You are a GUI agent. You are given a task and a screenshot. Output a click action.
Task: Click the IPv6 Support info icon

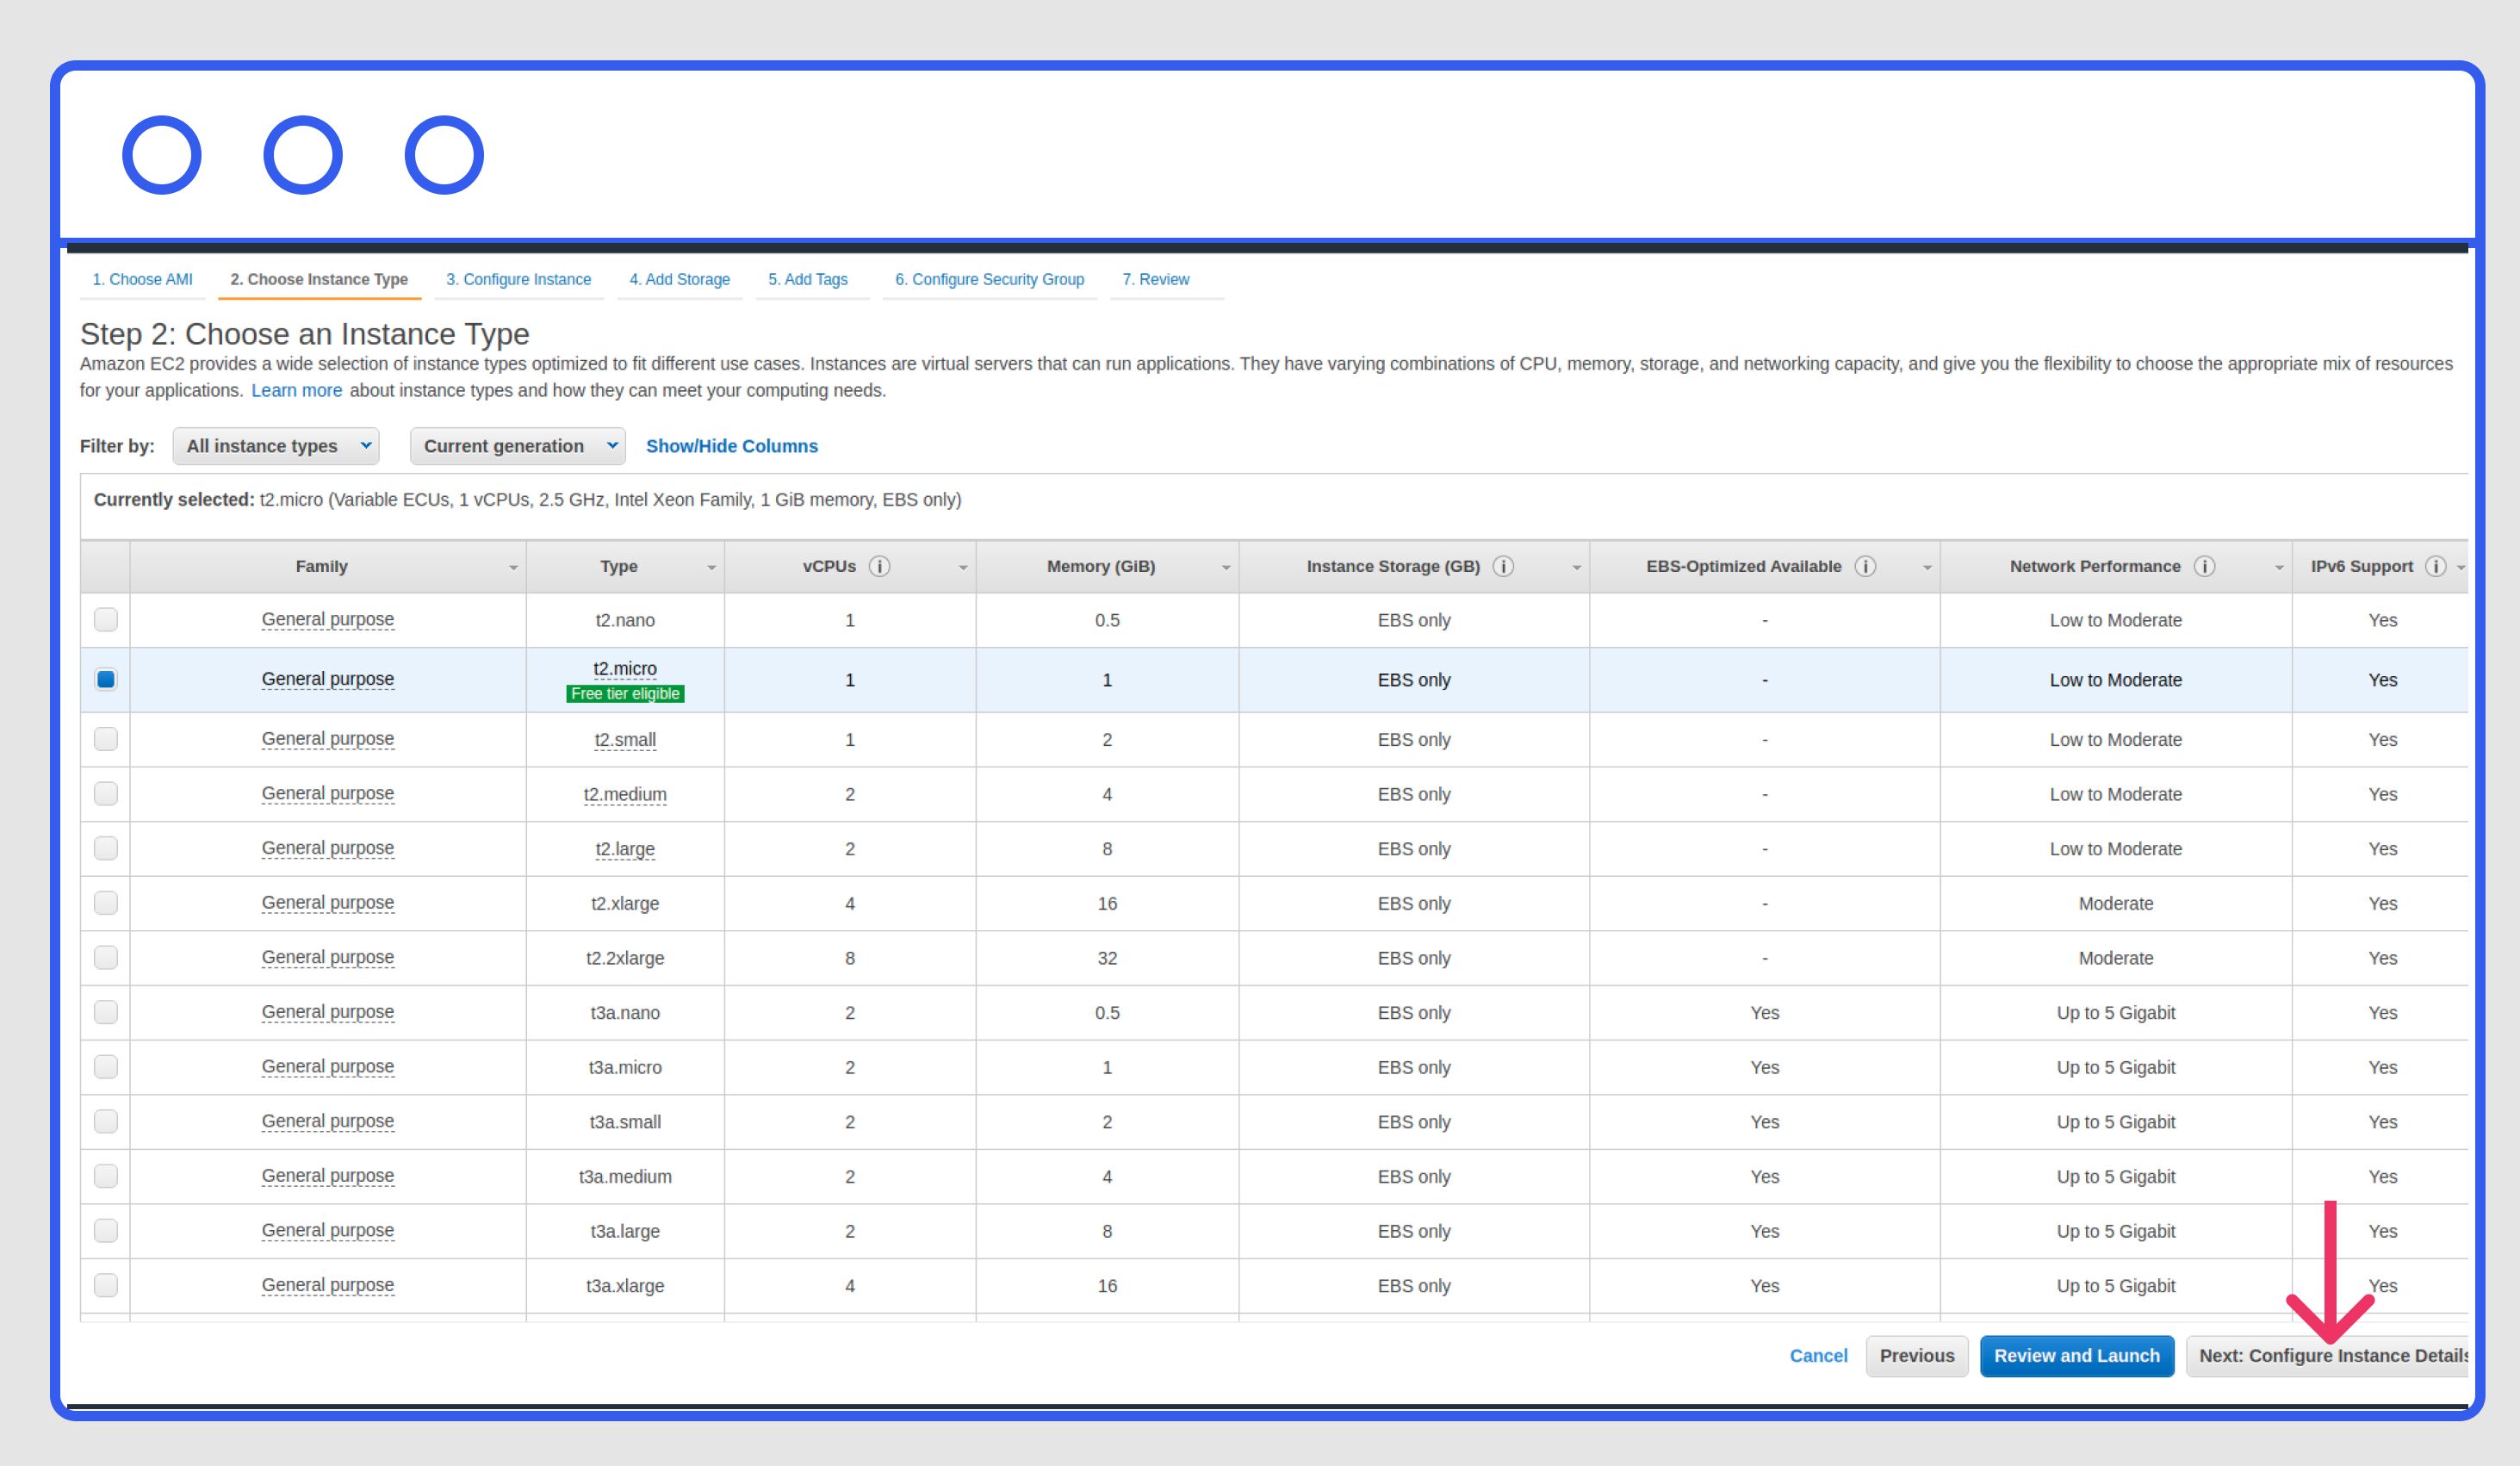point(2435,567)
